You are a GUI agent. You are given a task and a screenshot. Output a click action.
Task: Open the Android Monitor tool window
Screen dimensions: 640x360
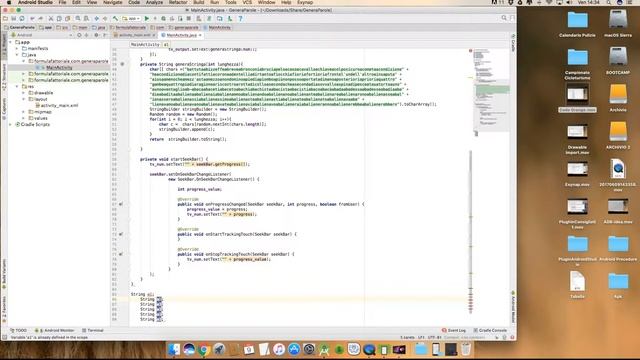click(55, 330)
